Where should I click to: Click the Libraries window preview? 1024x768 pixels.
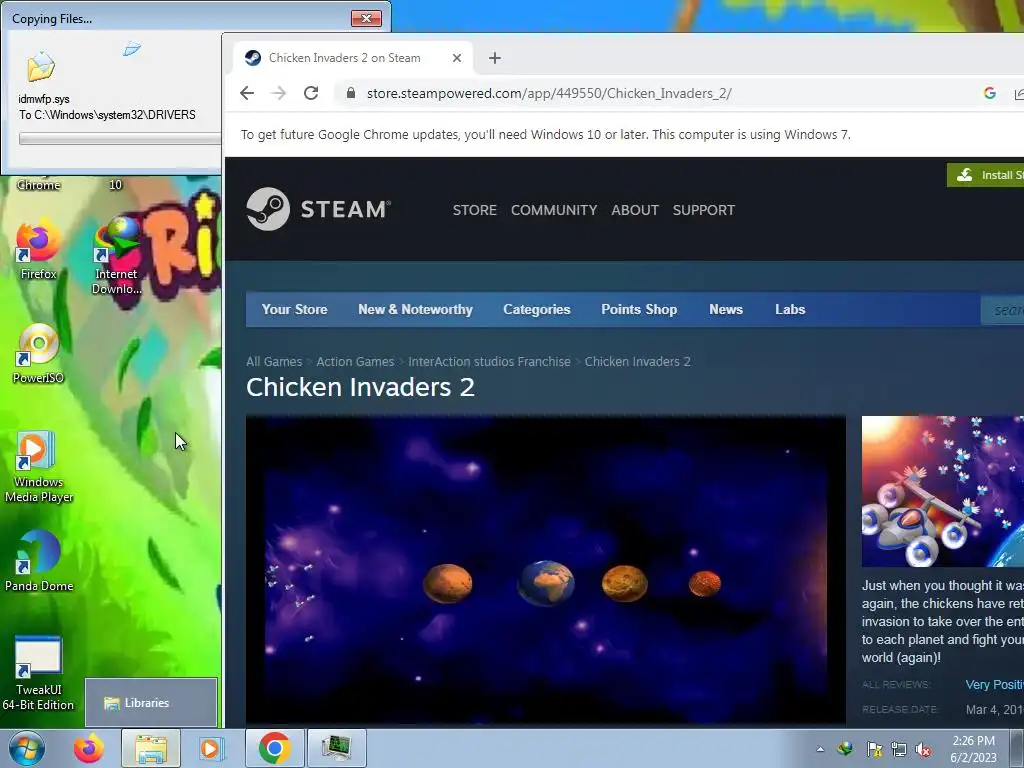tap(151, 703)
